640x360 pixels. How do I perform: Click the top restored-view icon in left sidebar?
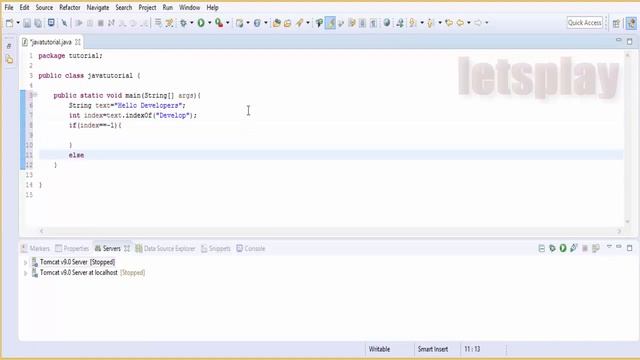(9, 46)
